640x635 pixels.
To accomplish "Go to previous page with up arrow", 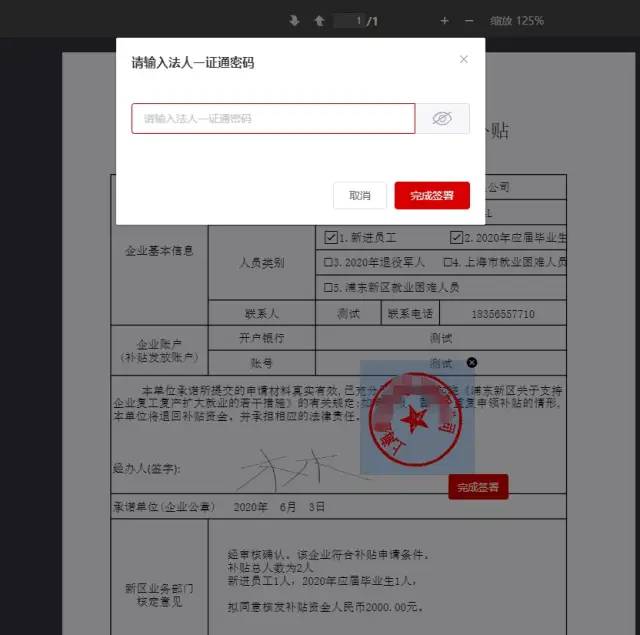I will pos(319,20).
